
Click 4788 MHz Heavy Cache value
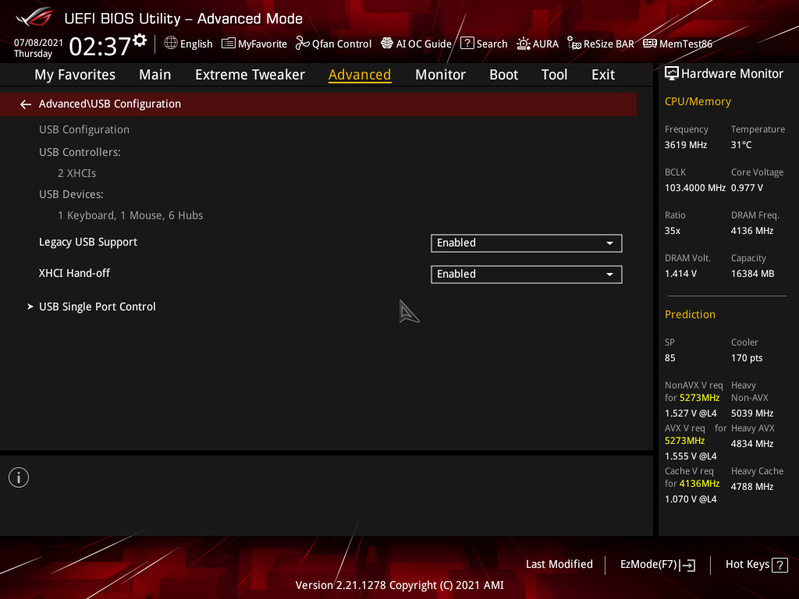point(752,486)
